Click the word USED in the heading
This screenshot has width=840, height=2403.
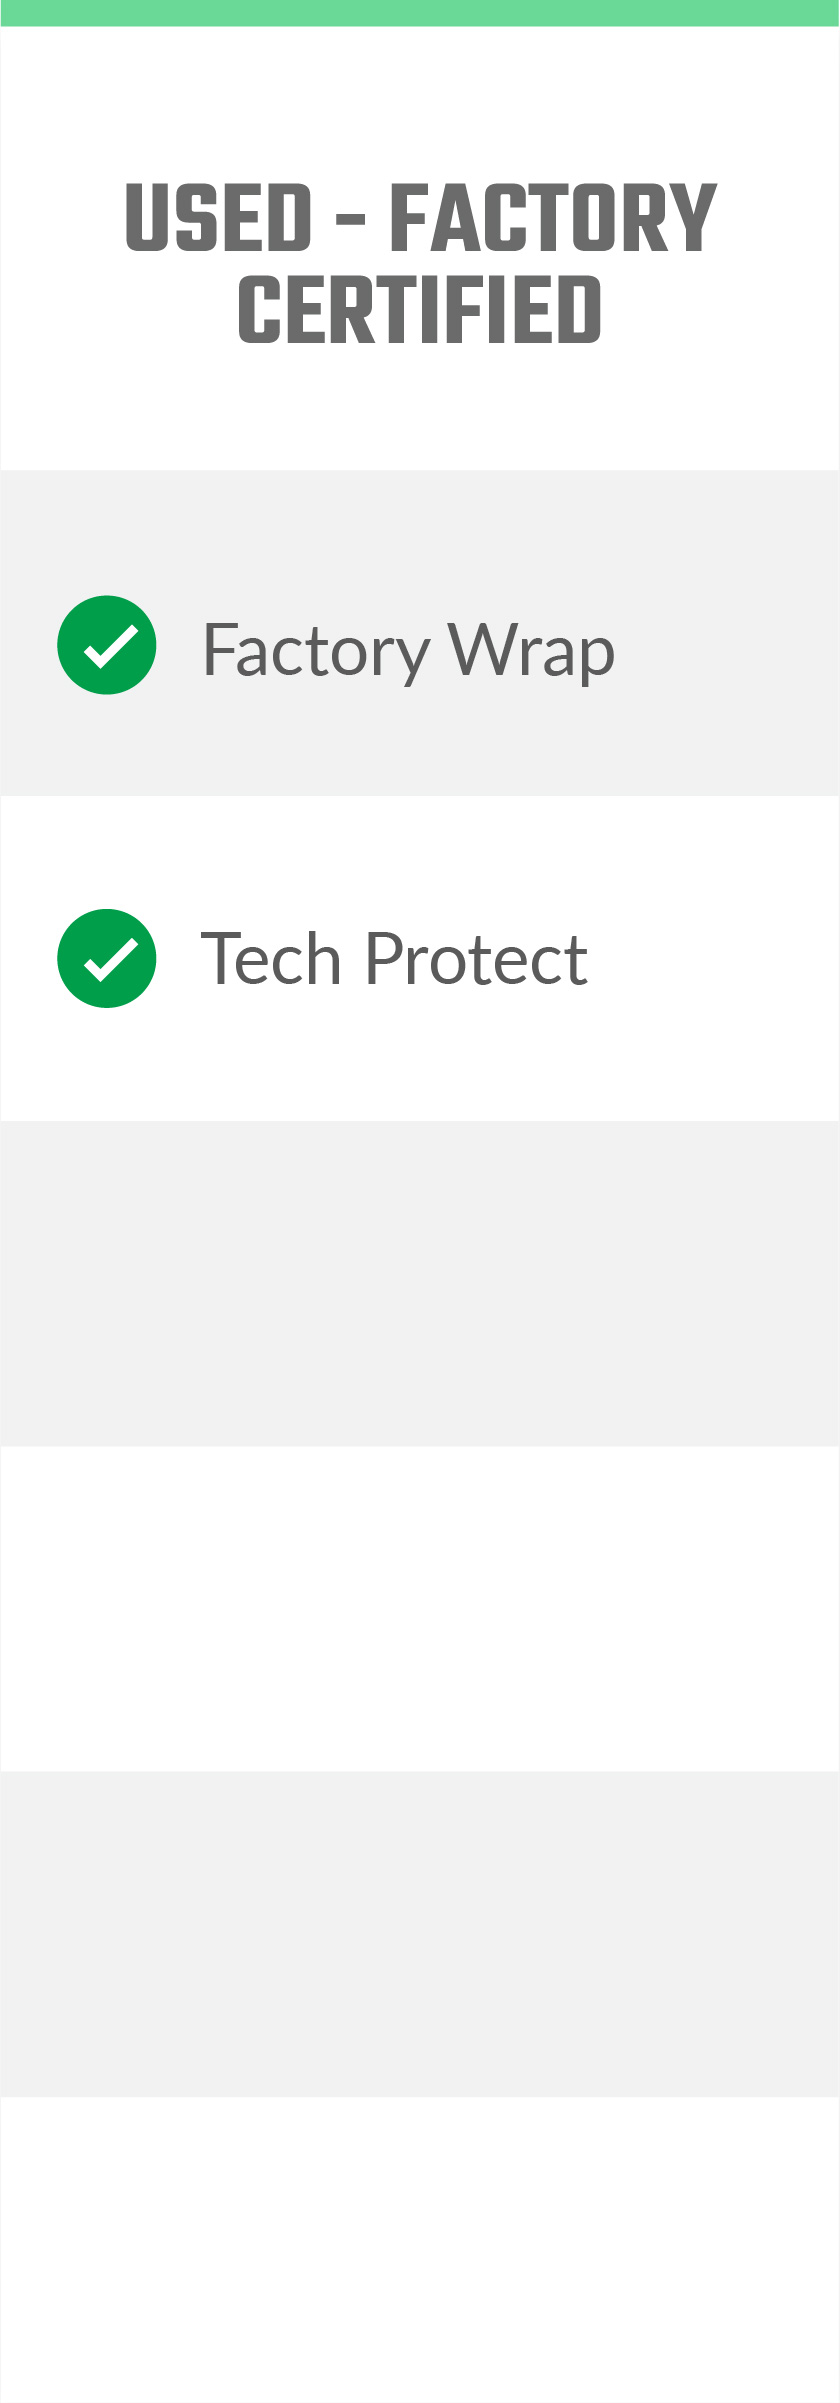pos(219,217)
